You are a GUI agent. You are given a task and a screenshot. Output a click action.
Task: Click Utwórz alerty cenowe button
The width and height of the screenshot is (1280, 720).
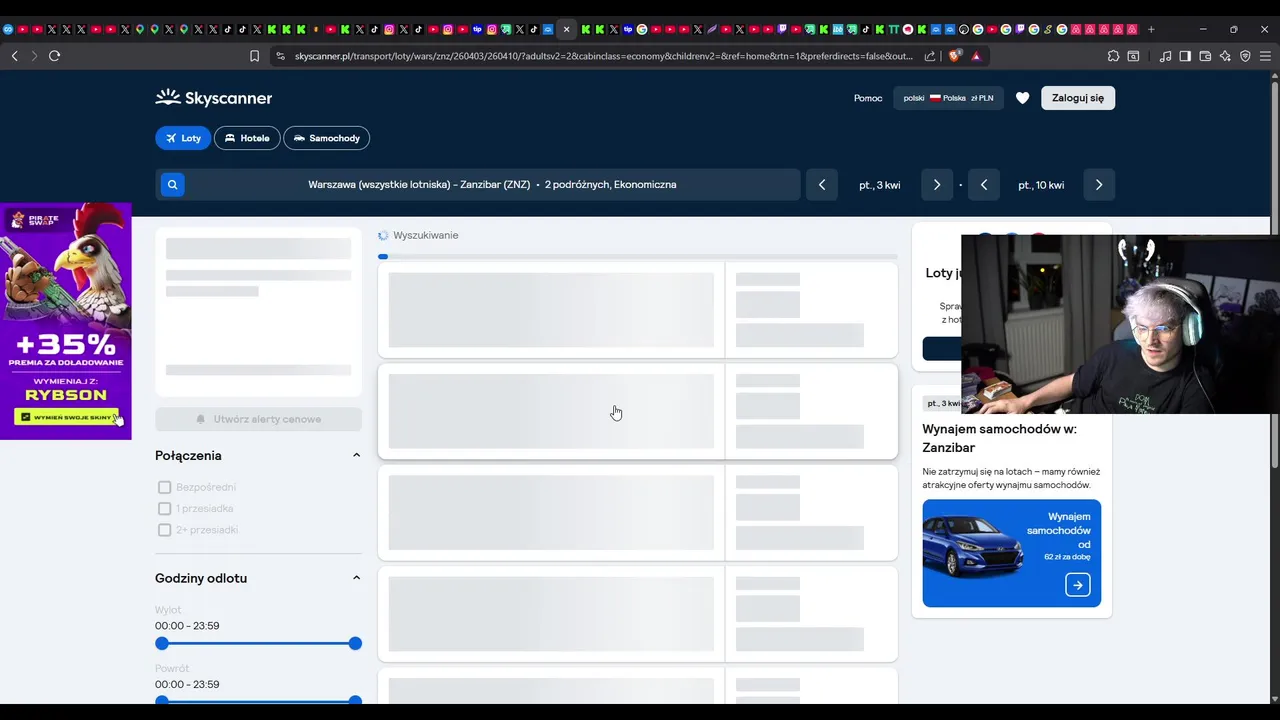(x=258, y=419)
